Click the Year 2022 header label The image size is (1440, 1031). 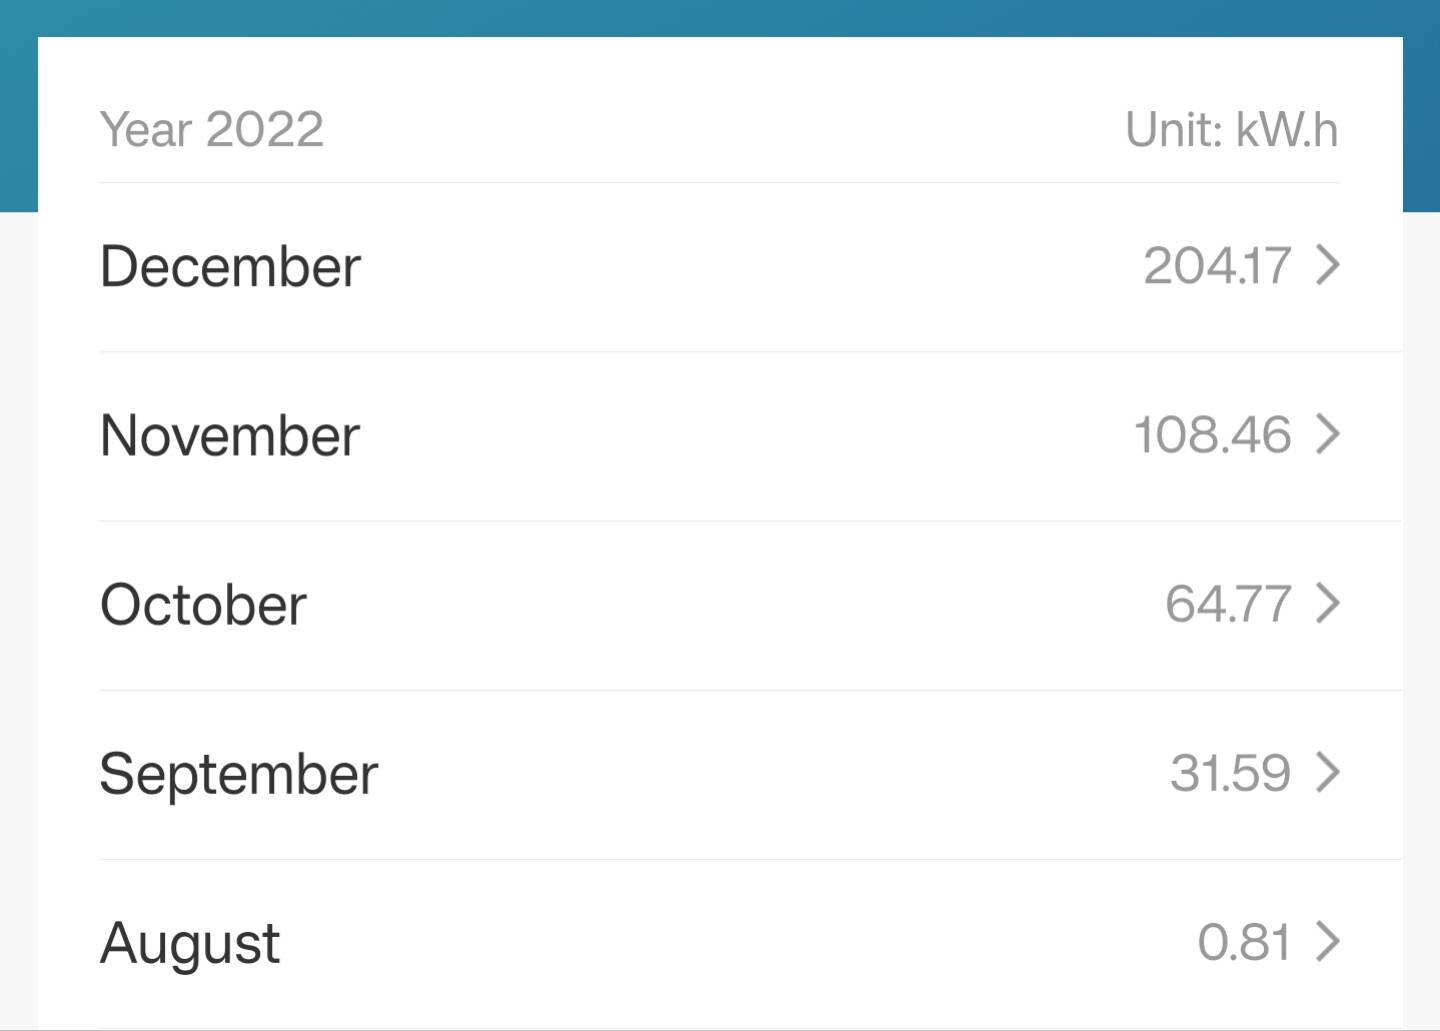coord(212,130)
